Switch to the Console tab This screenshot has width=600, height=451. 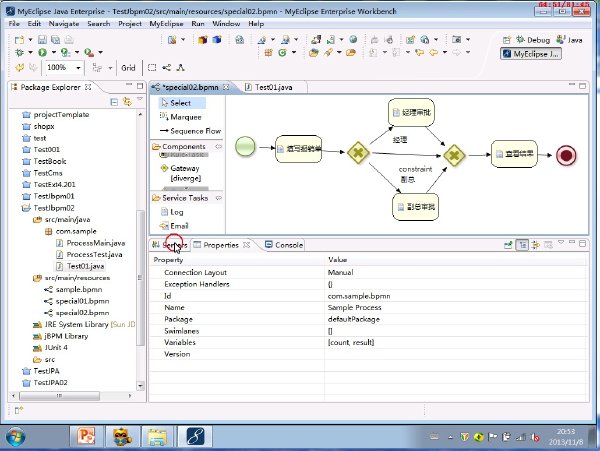[x=284, y=245]
